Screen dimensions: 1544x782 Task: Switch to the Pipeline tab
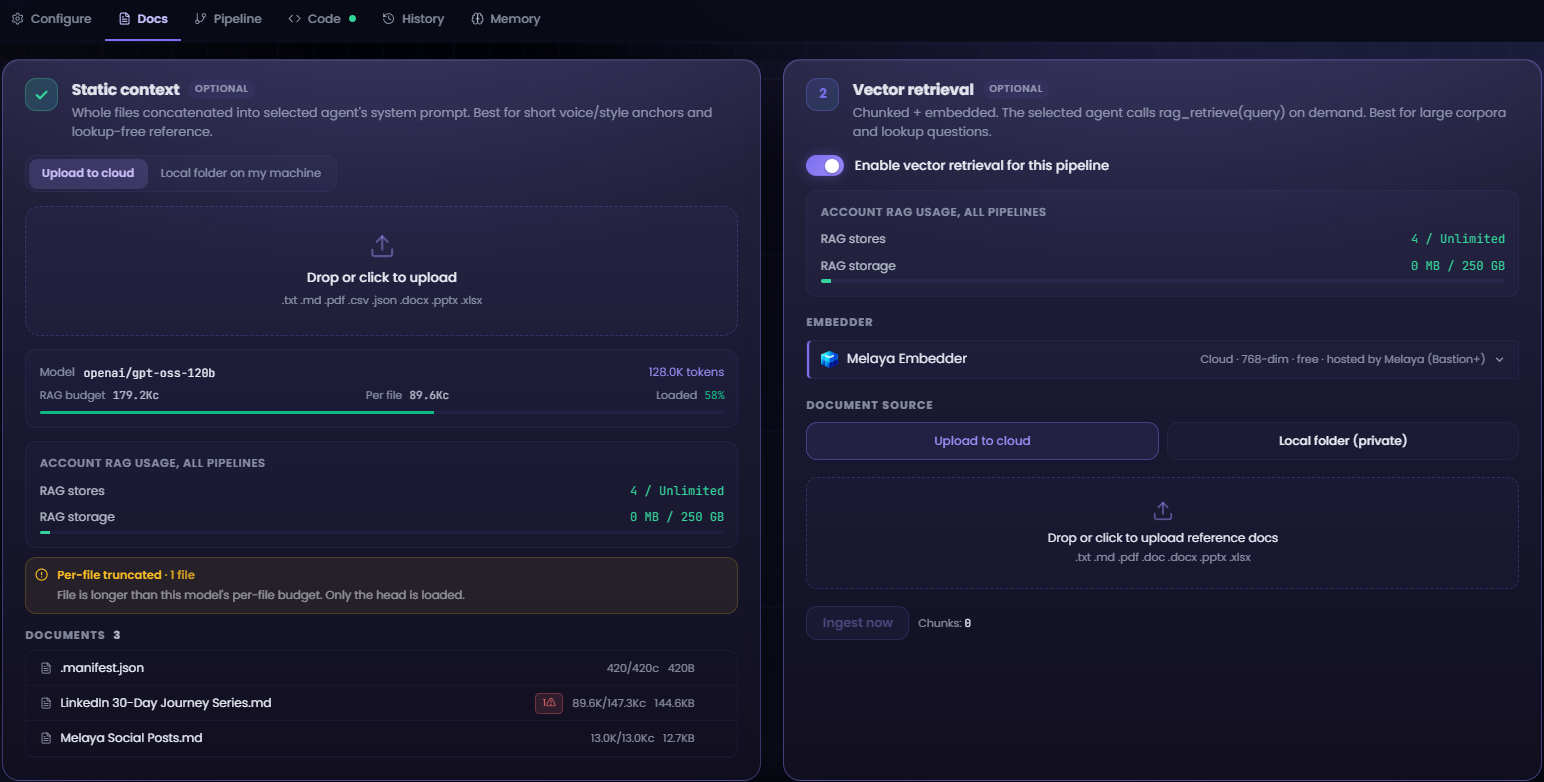(x=228, y=19)
